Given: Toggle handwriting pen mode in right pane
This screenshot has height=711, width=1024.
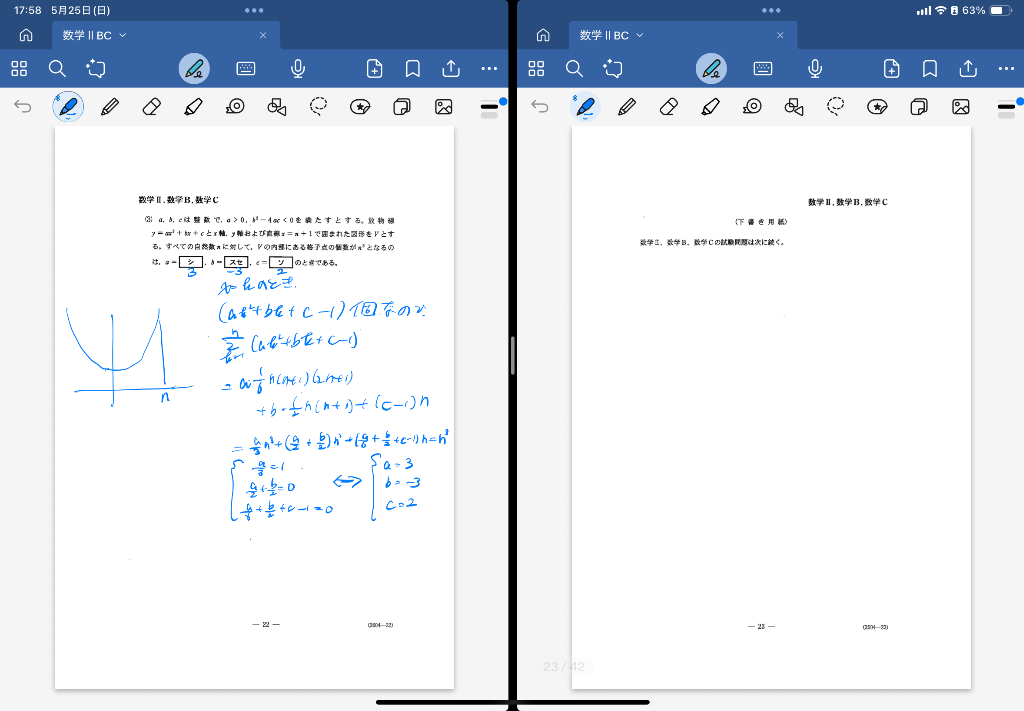Looking at the screenshot, I should coord(711,68).
